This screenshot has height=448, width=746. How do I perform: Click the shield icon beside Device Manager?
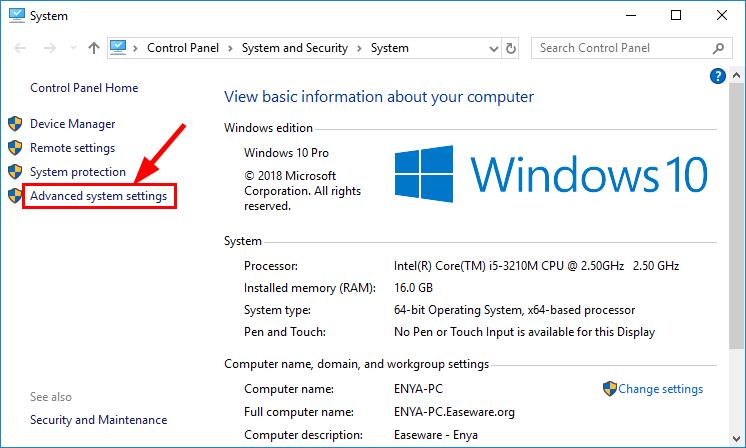click(14, 124)
